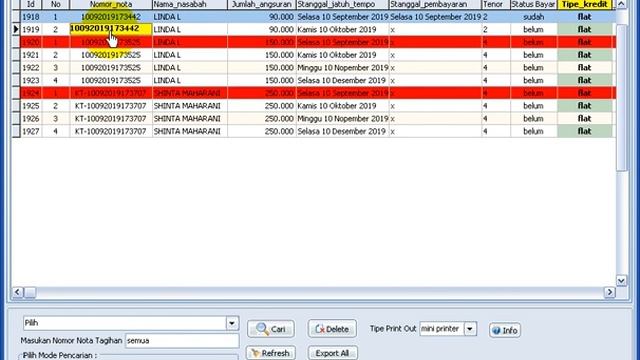Select the red row Id 1920

(x=318, y=42)
